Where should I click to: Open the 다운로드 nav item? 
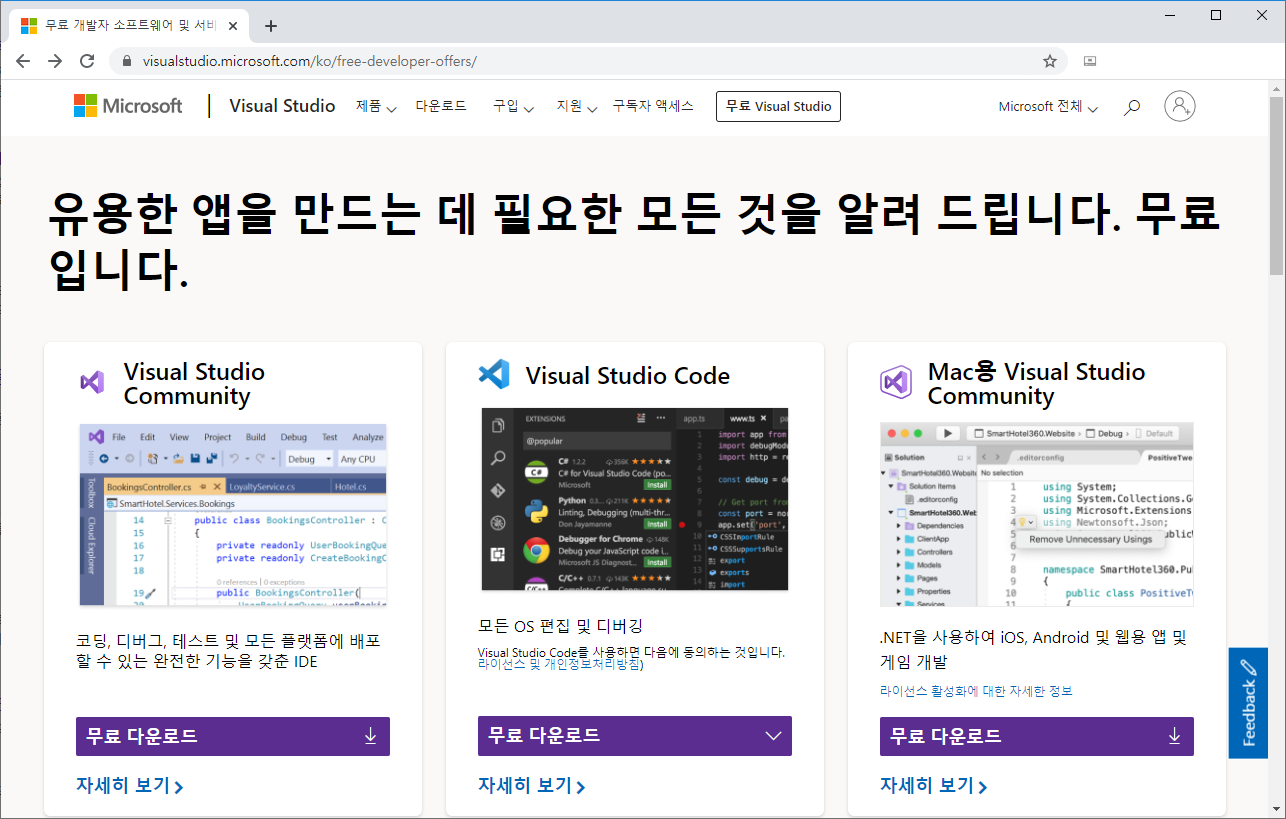(441, 106)
